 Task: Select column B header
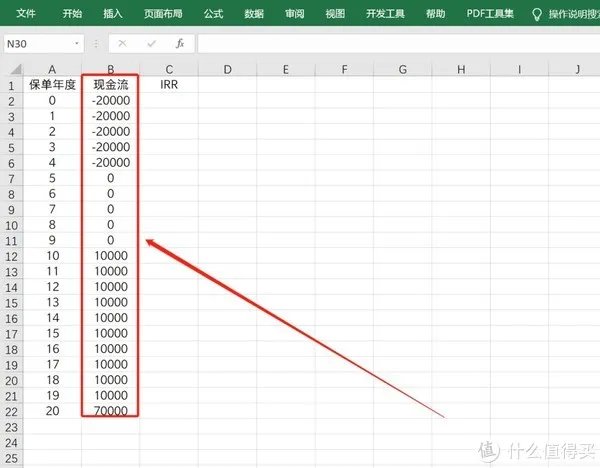111,69
